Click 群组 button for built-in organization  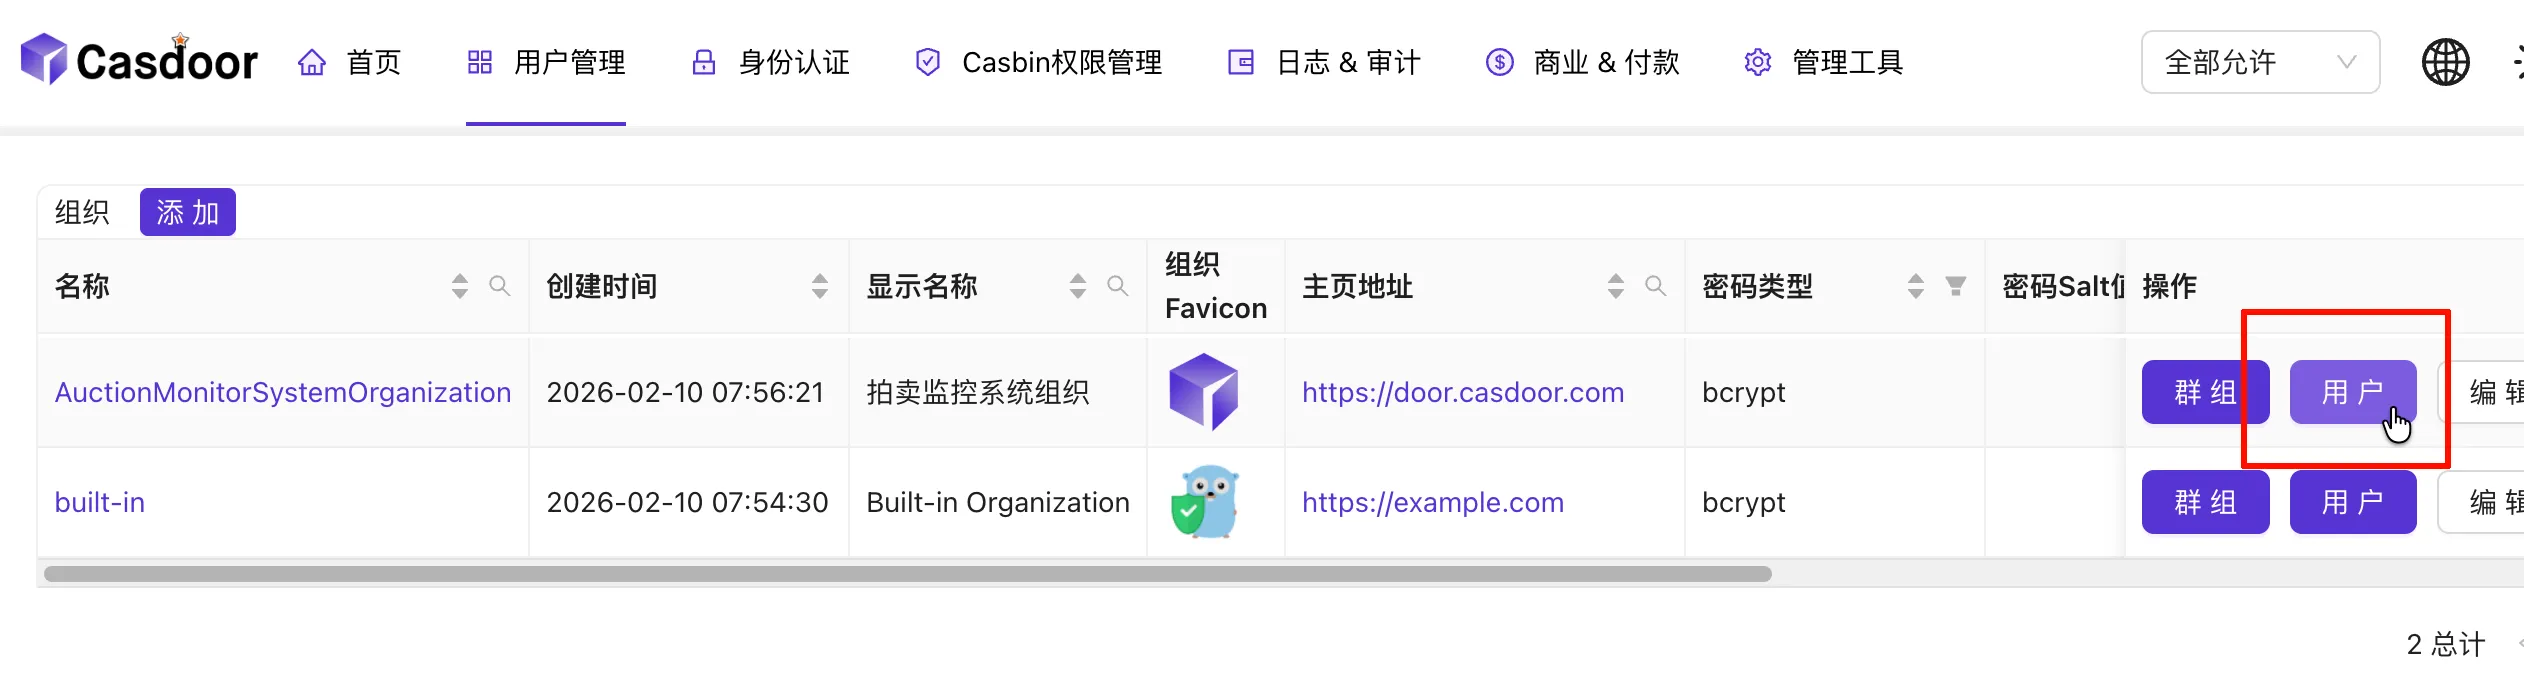click(2205, 502)
